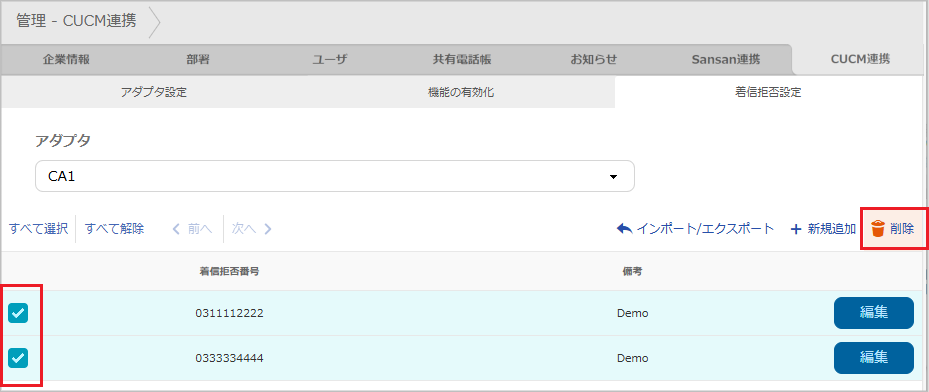
Task: Click 編集 button for 0333334444
Action: pos(874,358)
